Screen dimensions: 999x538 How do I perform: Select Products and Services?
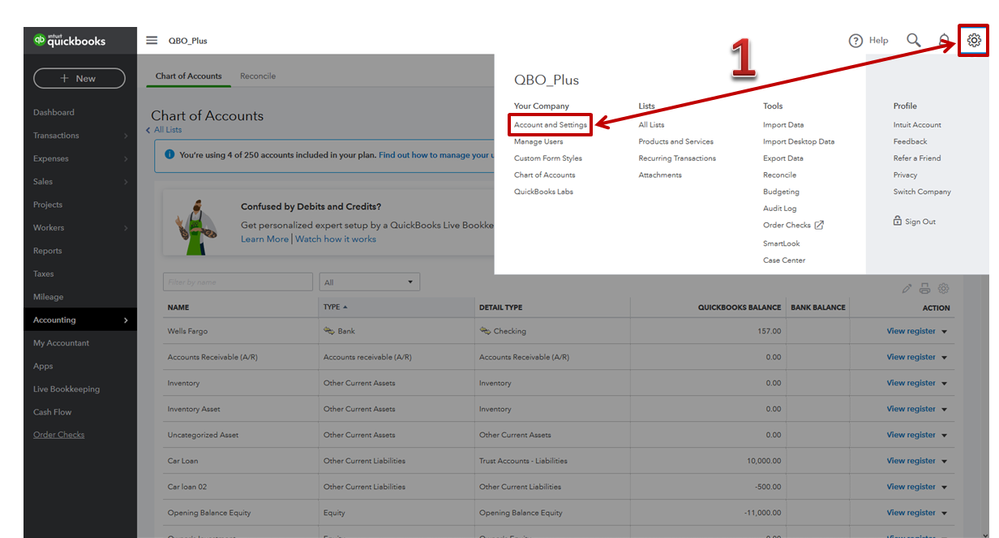676,142
